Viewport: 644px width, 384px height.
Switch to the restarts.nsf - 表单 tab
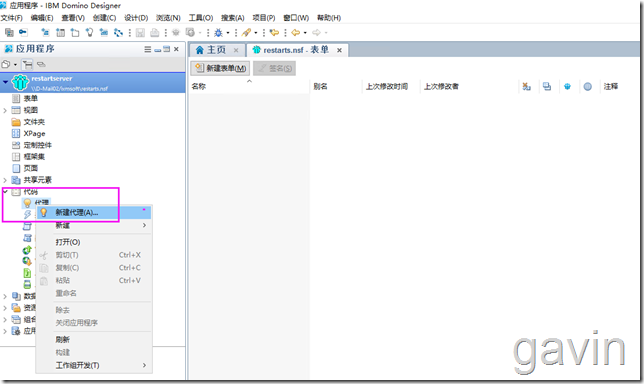tap(296, 50)
